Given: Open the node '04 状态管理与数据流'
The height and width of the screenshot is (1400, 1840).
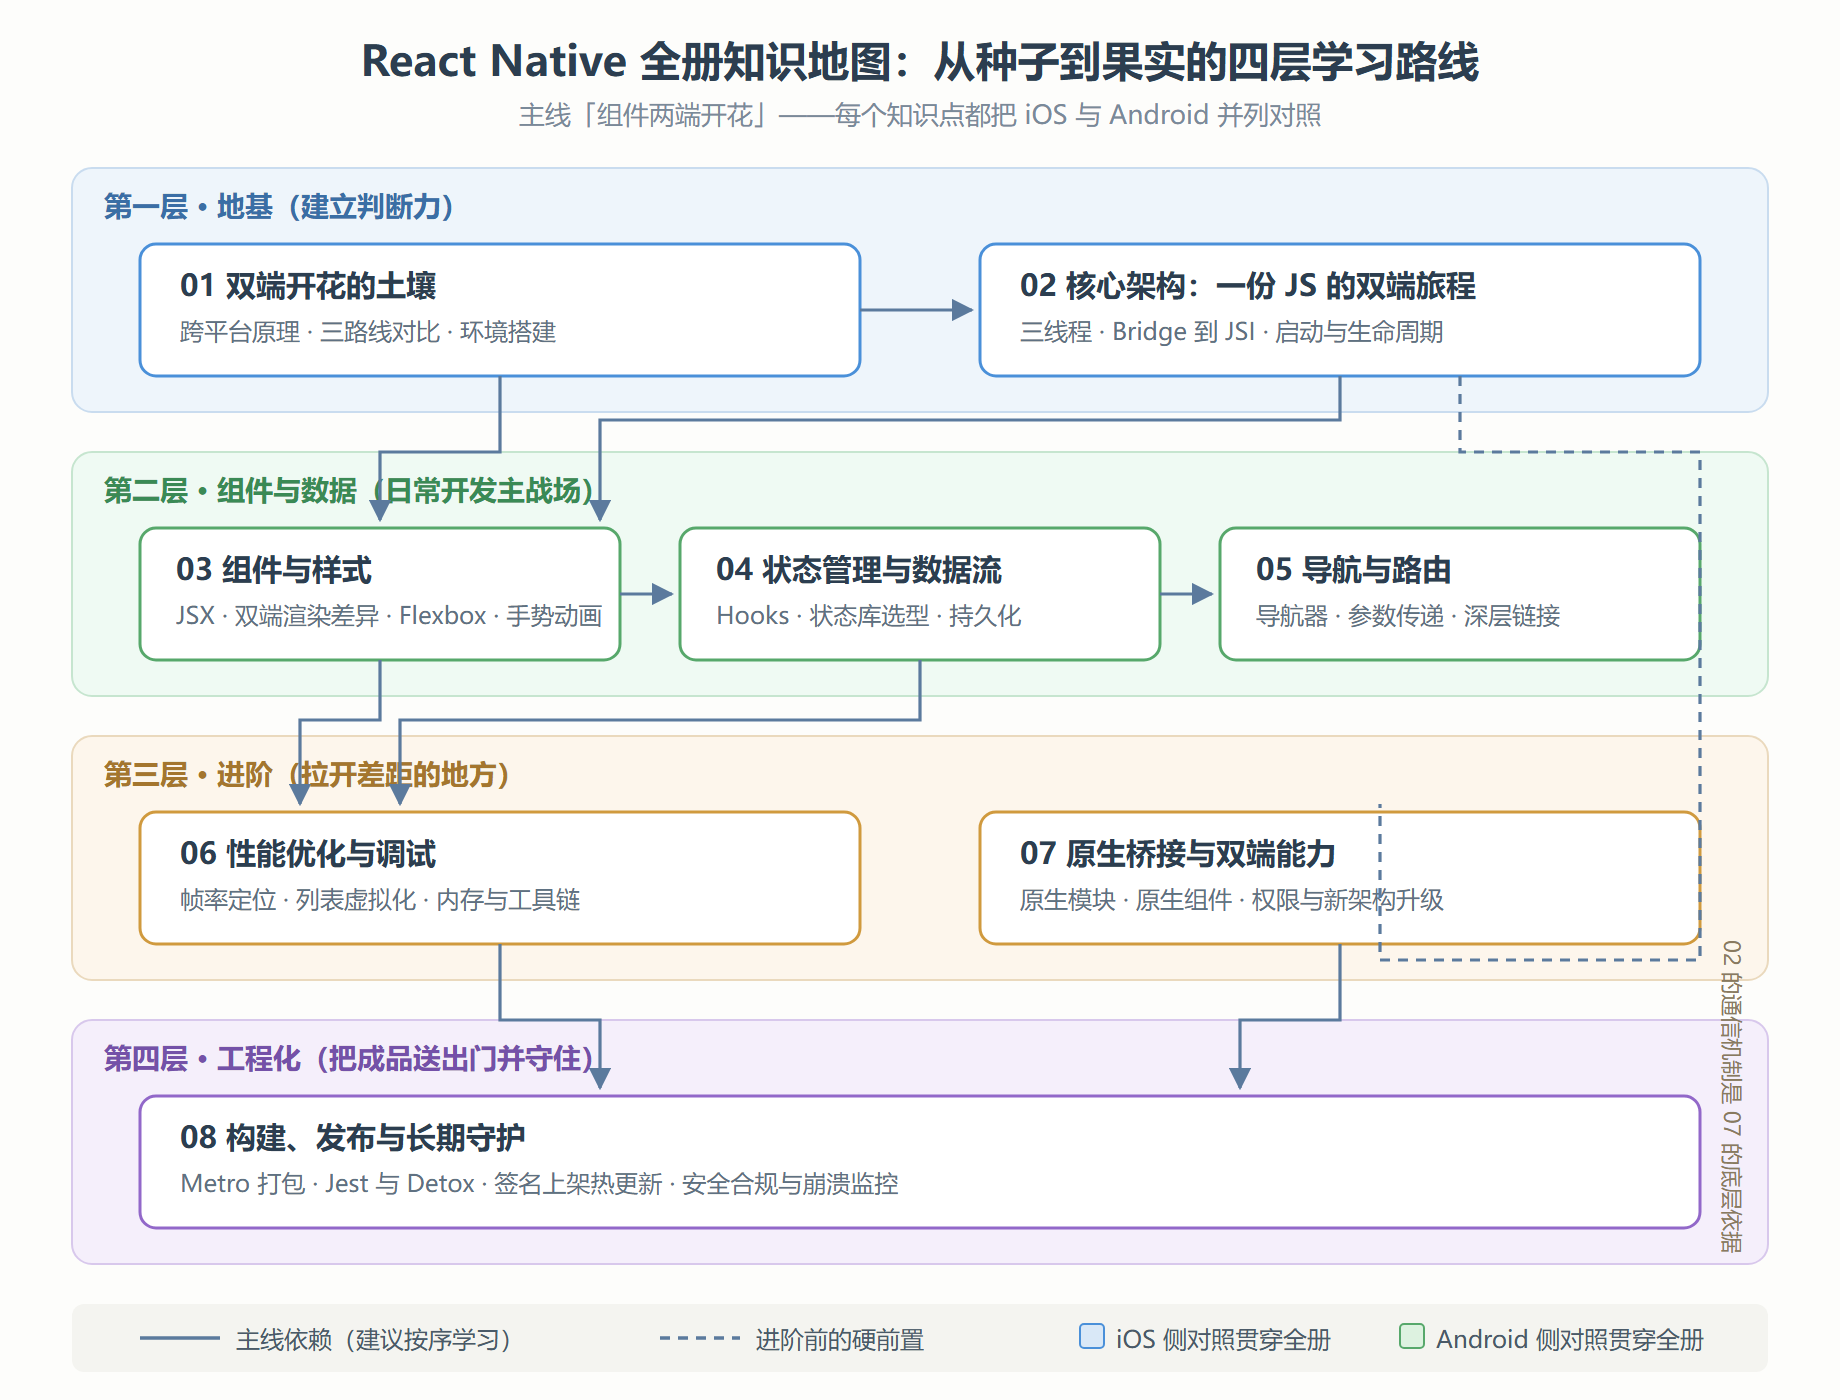Looking at the screenshot, I should pos(920,594).
